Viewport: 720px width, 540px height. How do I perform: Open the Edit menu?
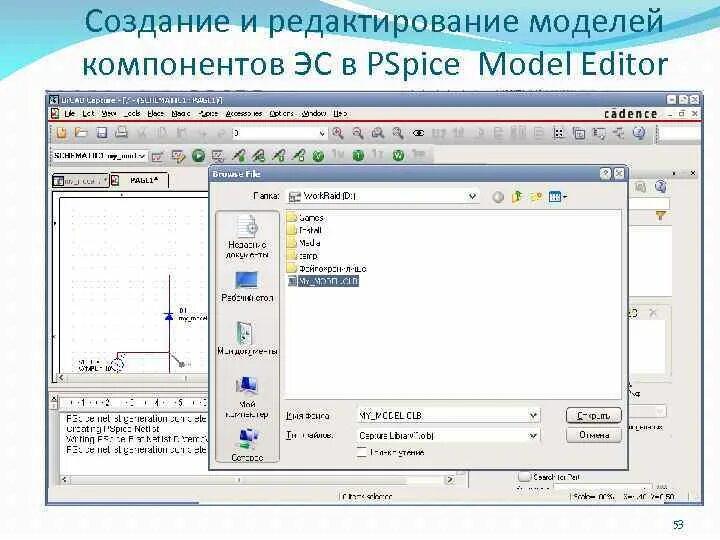pyautogui.click(x=88, y=113)
